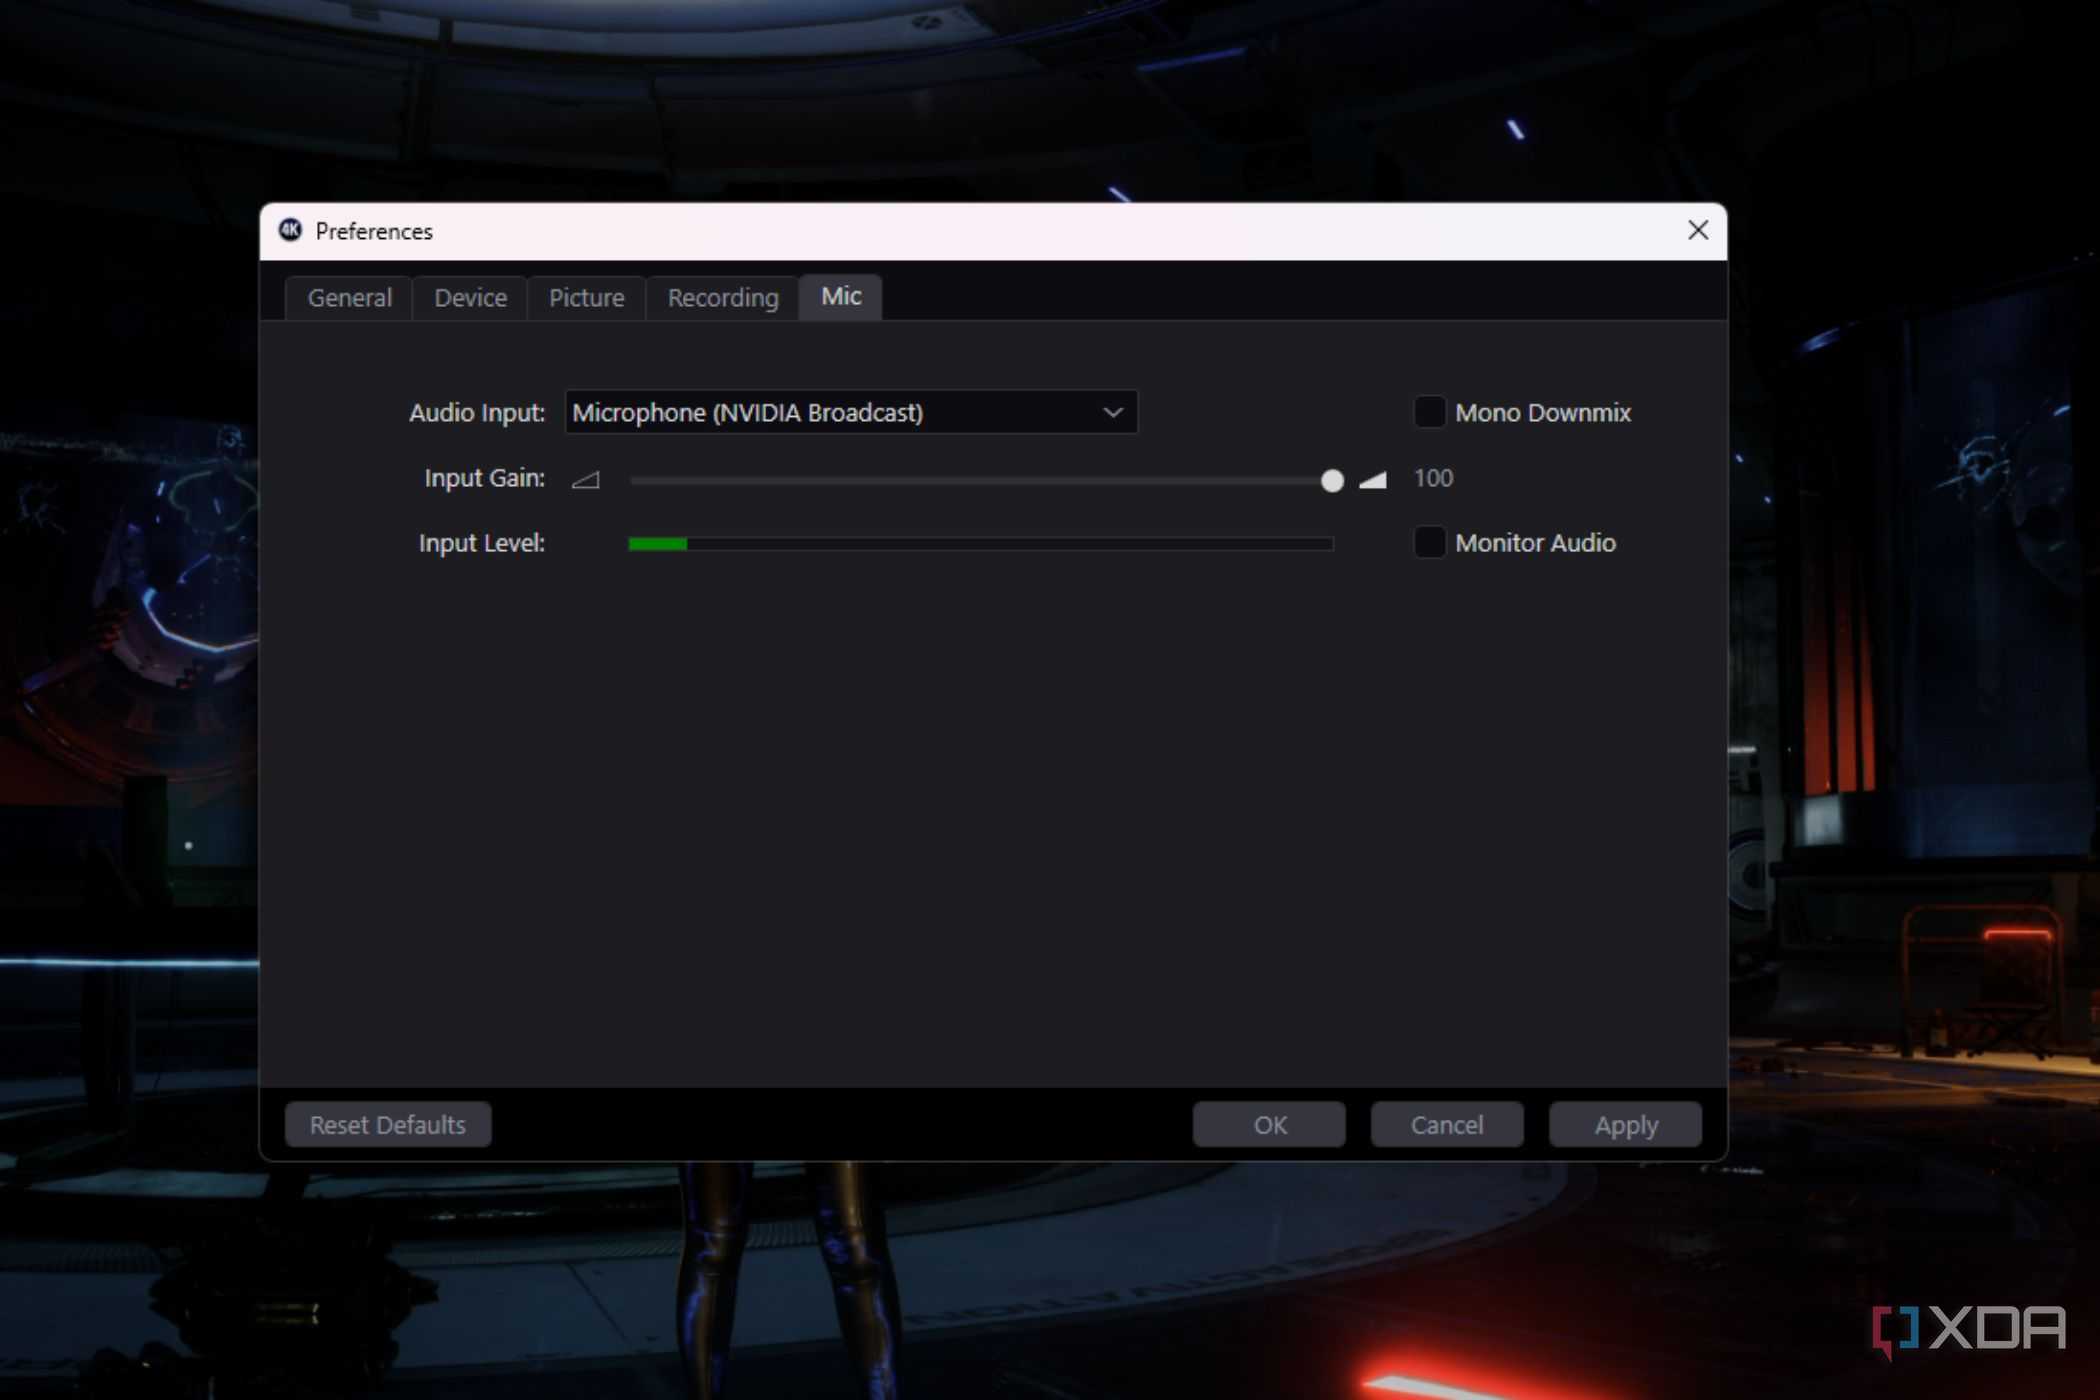This screenshot has width=2100, height=1400.
Task: Switch to the General tab
Action: 349,298
